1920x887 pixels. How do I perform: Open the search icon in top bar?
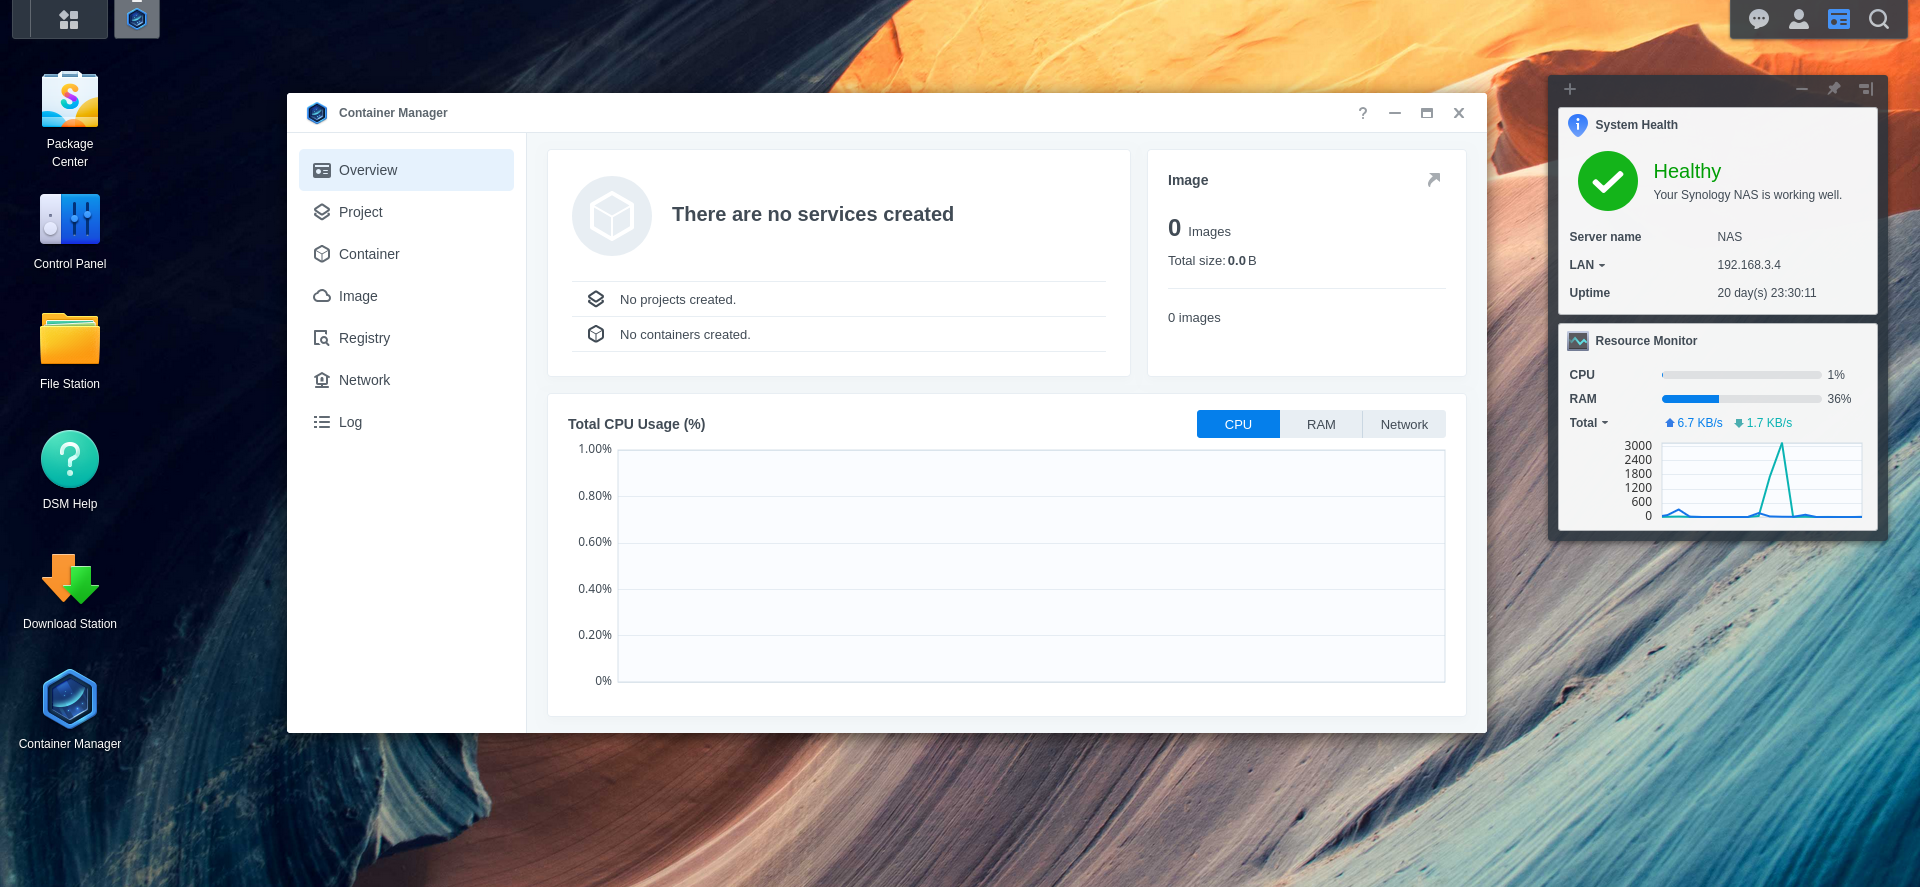point(1879,19)
